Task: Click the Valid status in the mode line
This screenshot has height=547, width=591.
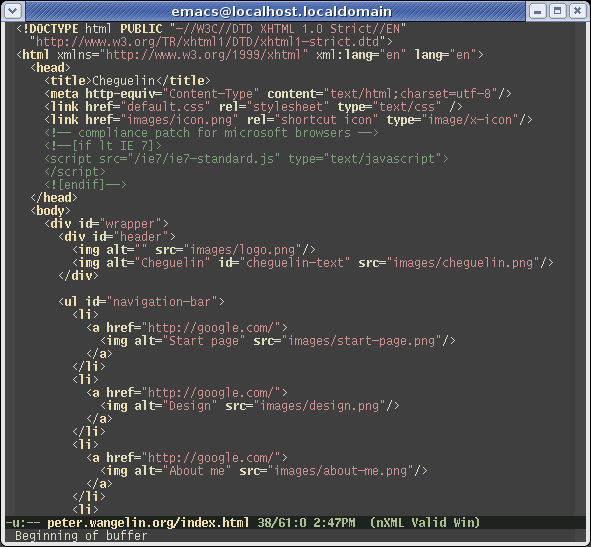Action: pos(429,522)
